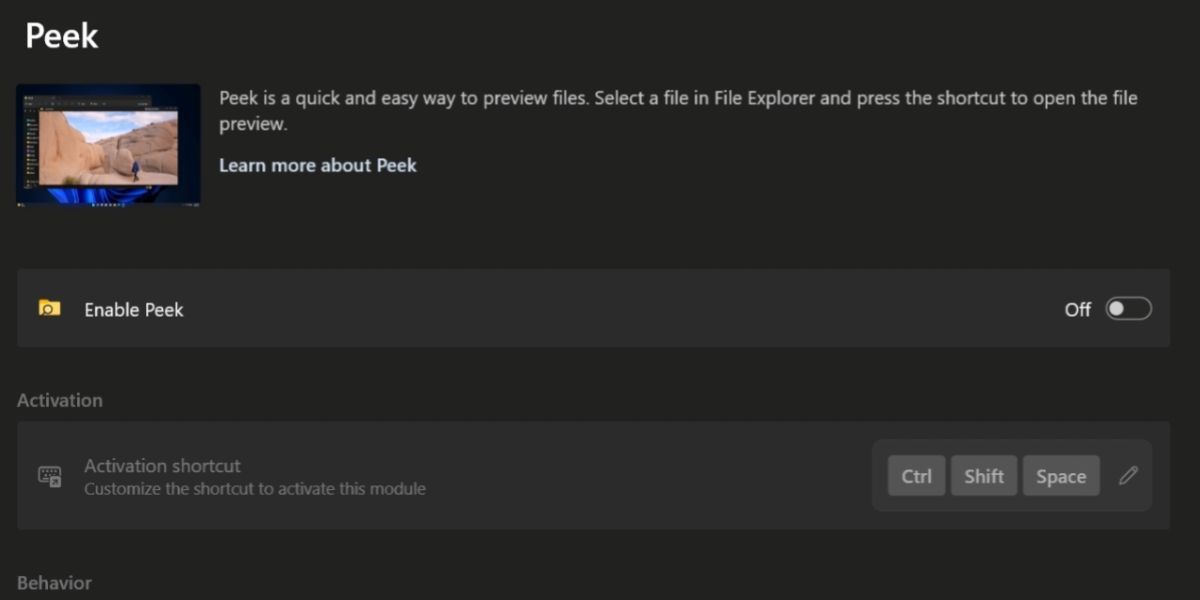The height and width of the screenshot is (600, 1200).
Task: Click the pencil edit shortcut icon
Action: (1128, 476)
